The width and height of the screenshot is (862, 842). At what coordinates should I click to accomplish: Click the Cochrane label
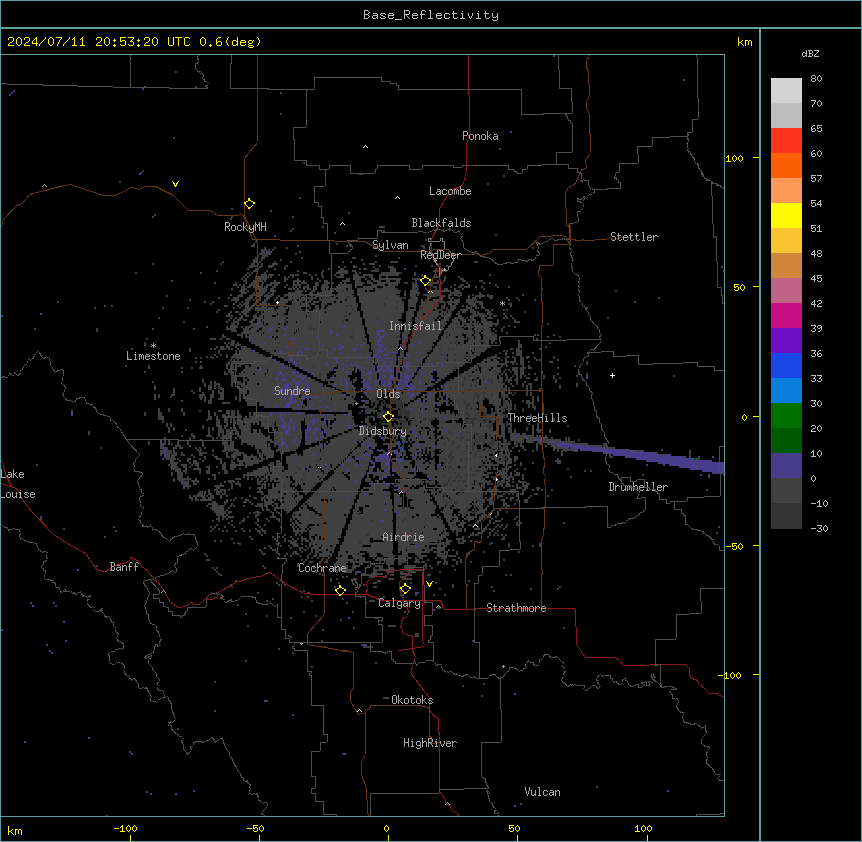point(322,568)
